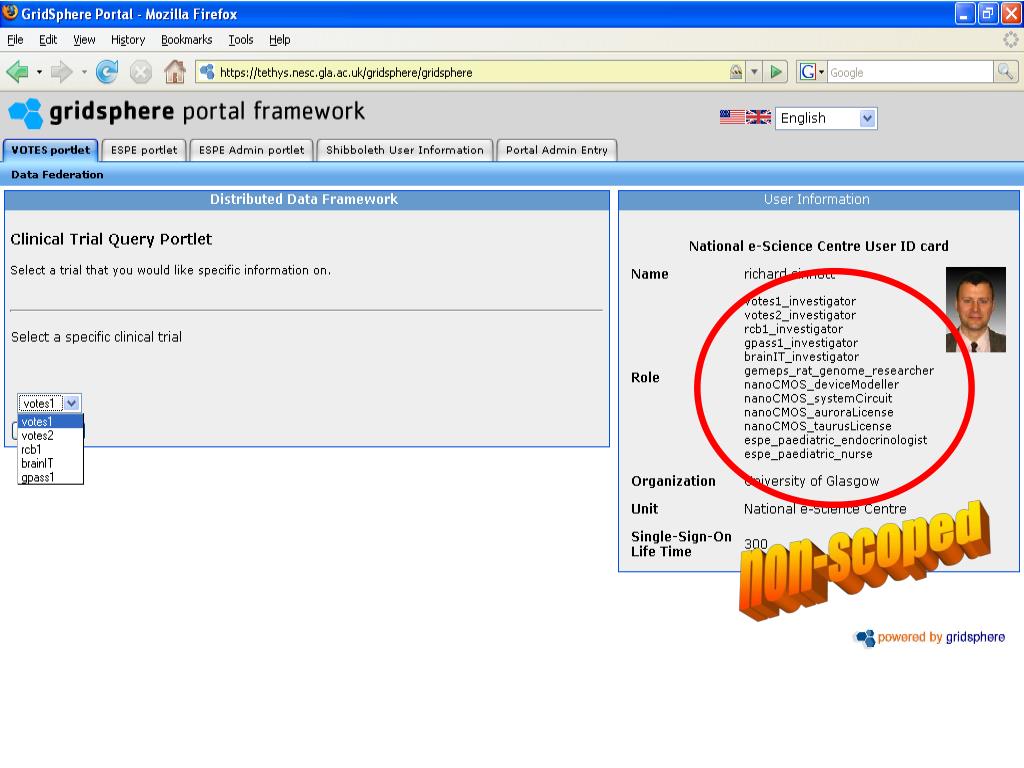Minimize the Firefox window
Viewport: 1024px width, 768px height.
965,13
